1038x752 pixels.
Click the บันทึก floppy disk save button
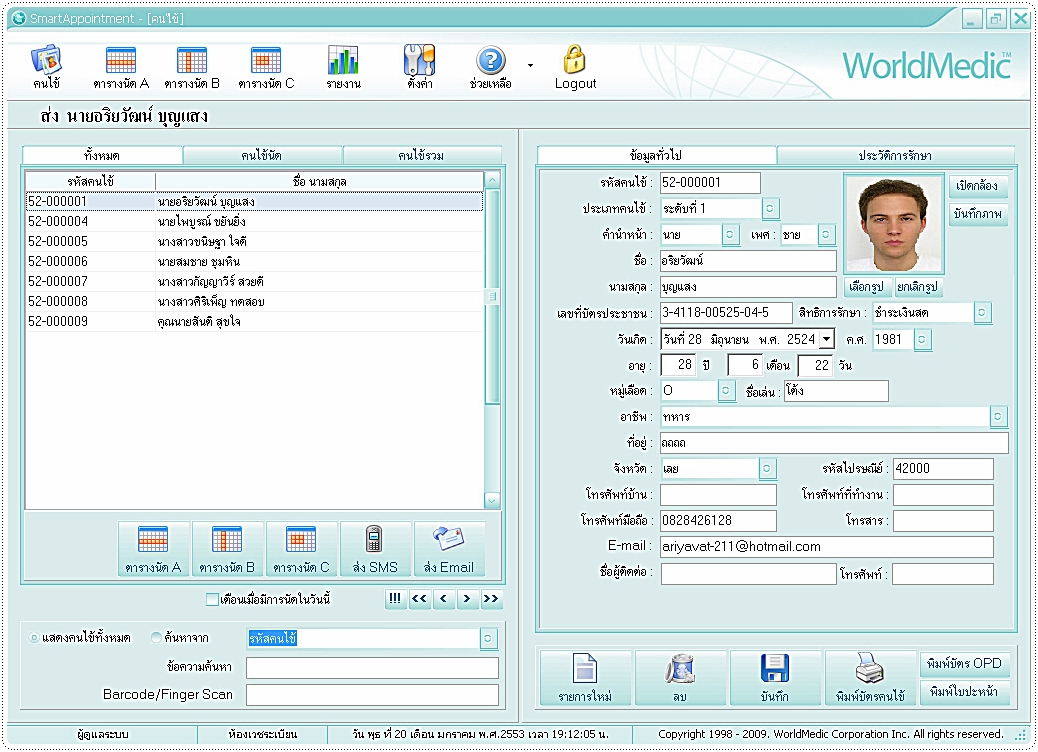click(775, 678)
